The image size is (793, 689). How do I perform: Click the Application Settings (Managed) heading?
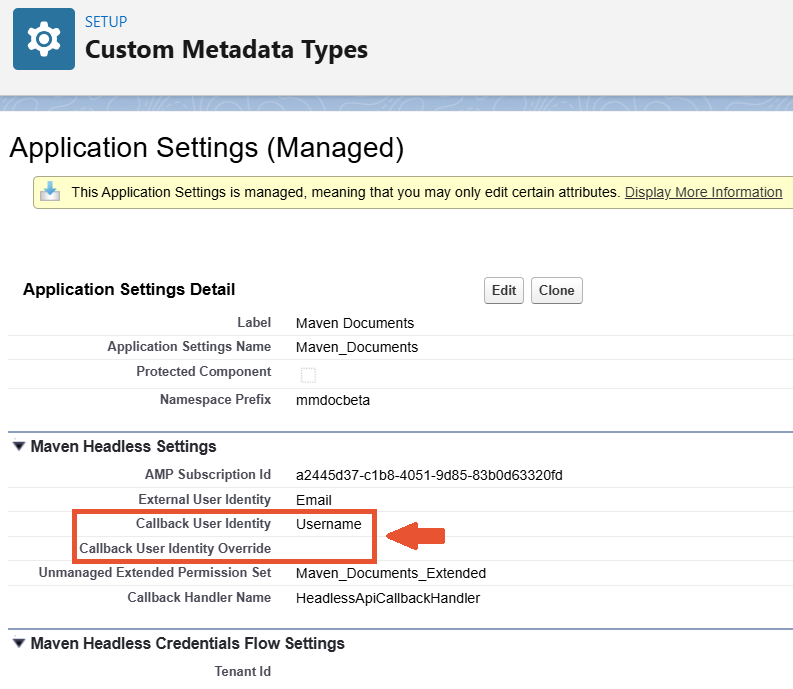206,148
